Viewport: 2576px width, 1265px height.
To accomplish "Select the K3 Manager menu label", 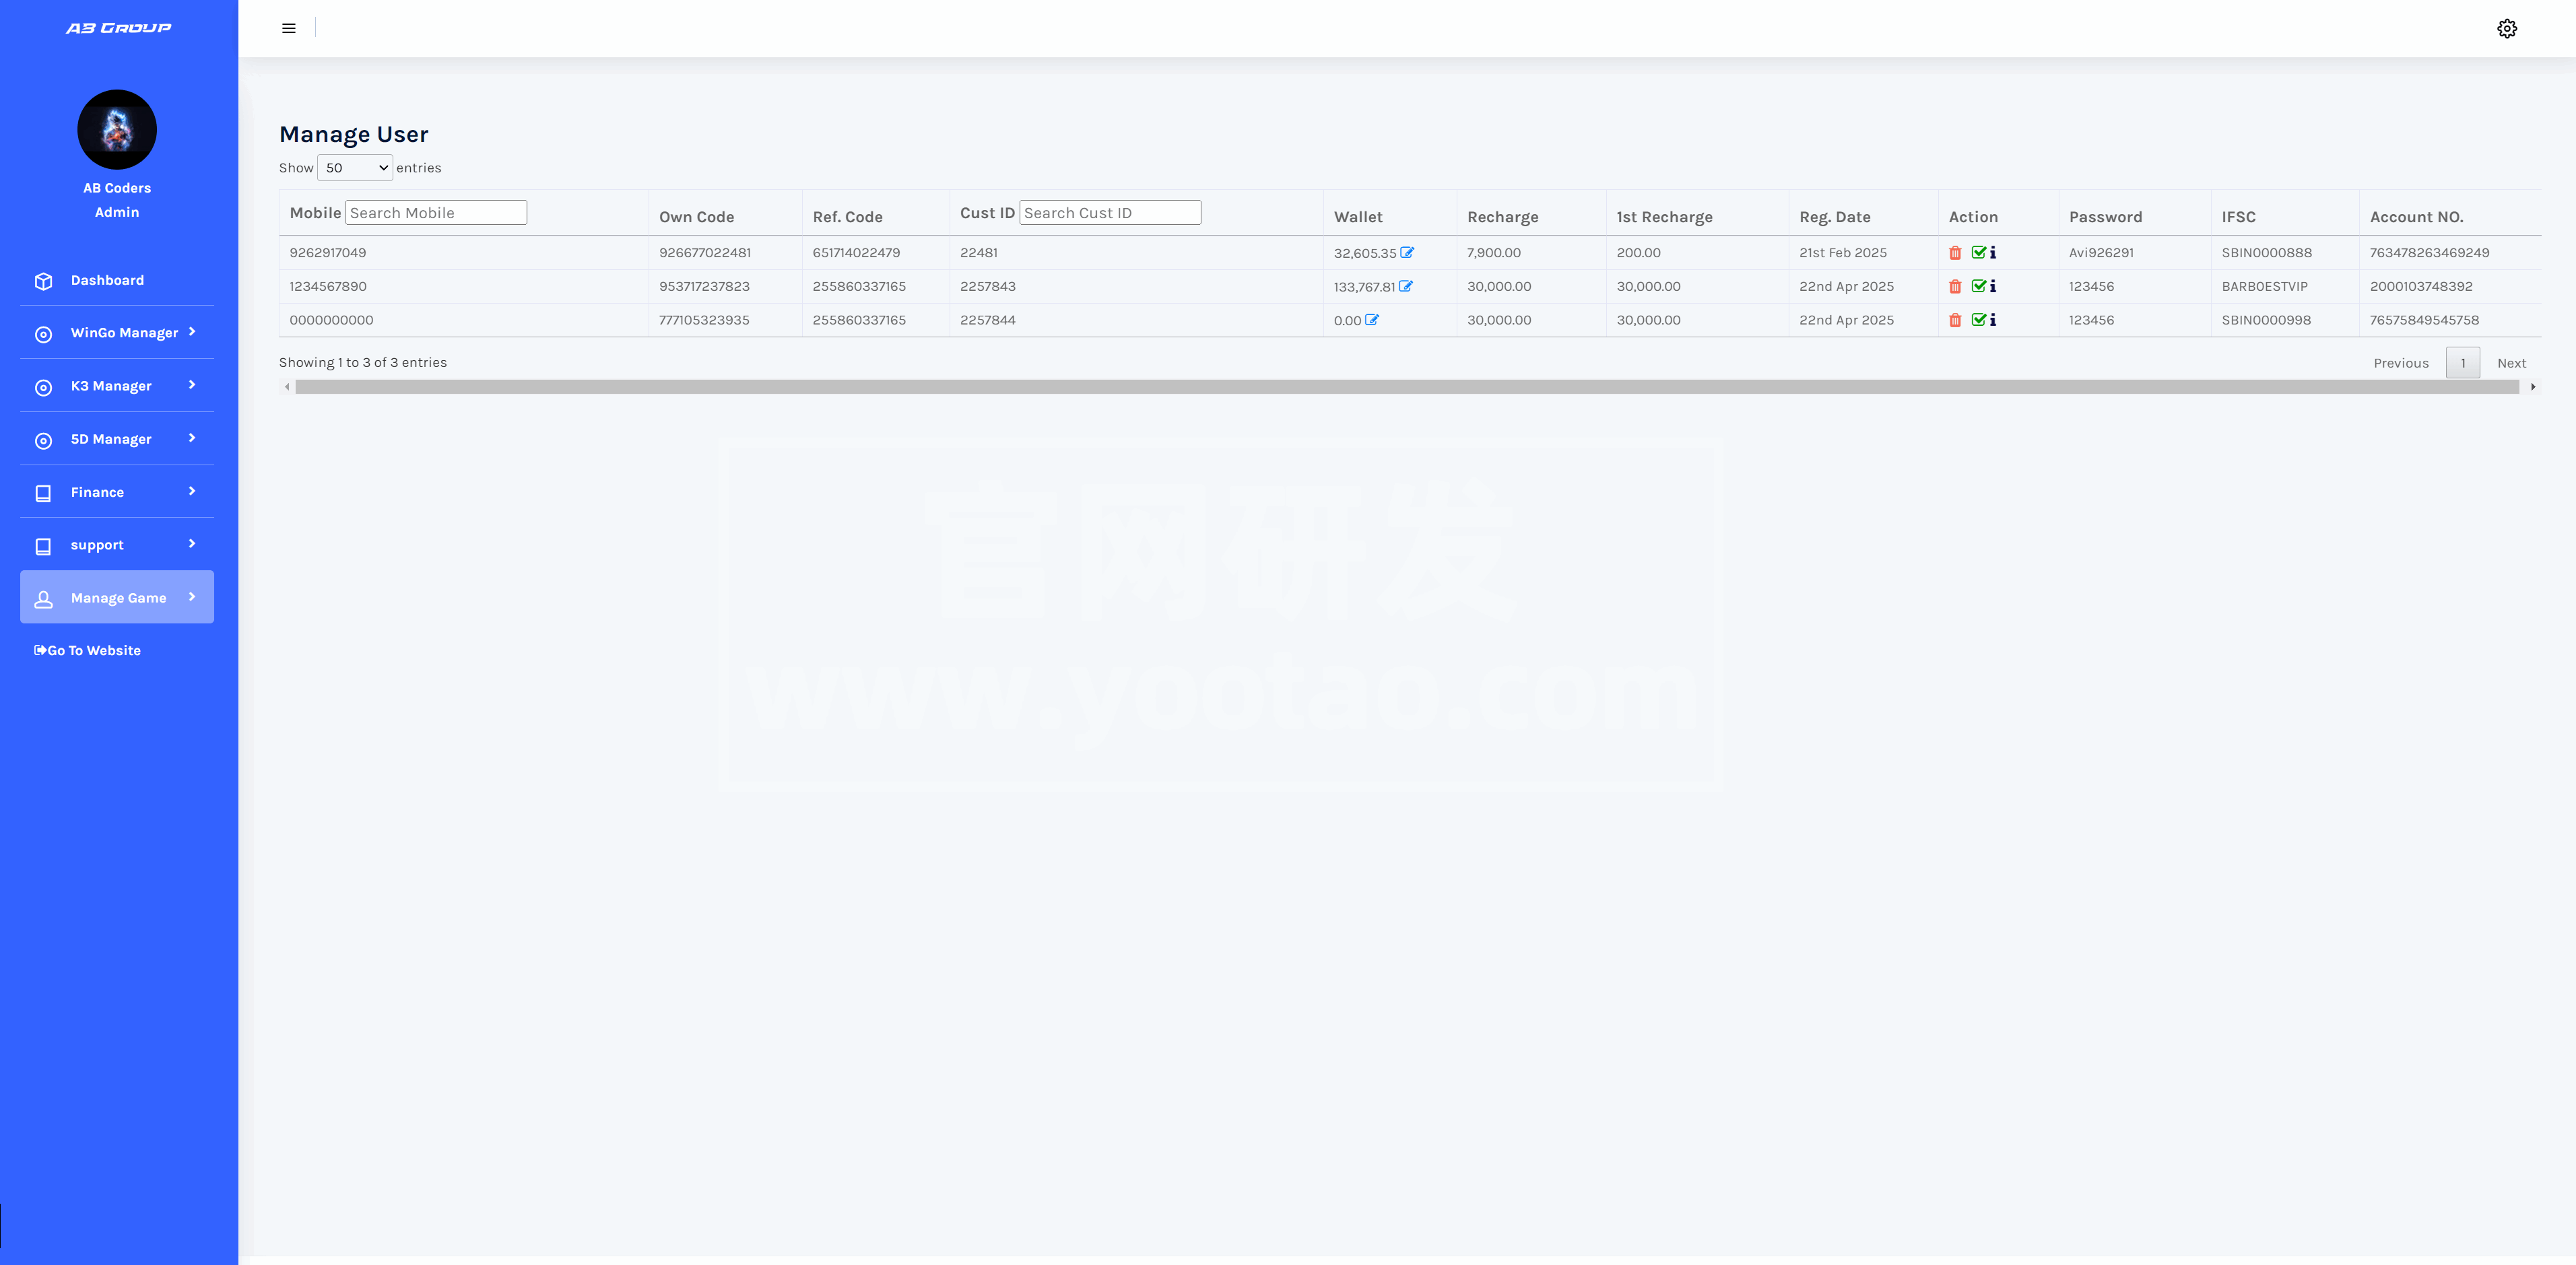I will (111, 386).
